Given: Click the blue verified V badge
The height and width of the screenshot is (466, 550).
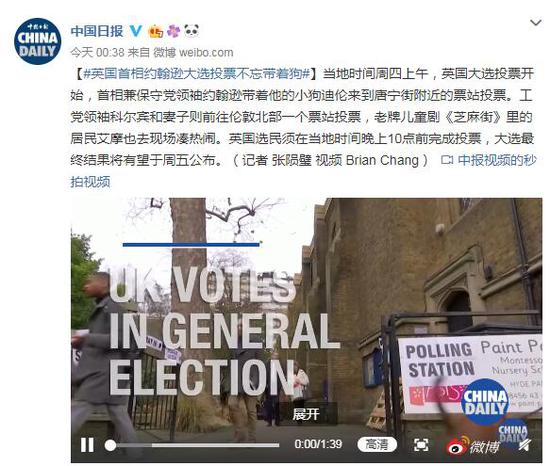Looking at the screenshot, I should click(135, 31).
